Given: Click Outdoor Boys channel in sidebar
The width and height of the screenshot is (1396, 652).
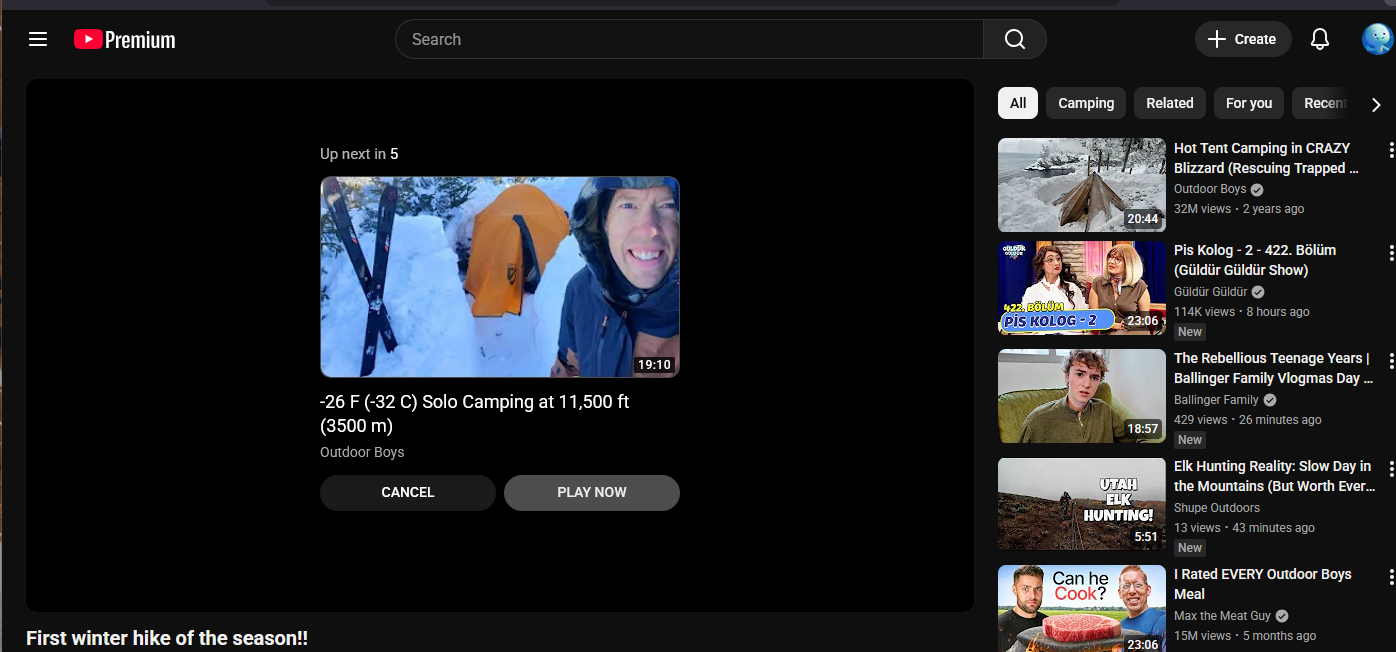Looking at the screenshot, I should 1210,189.
